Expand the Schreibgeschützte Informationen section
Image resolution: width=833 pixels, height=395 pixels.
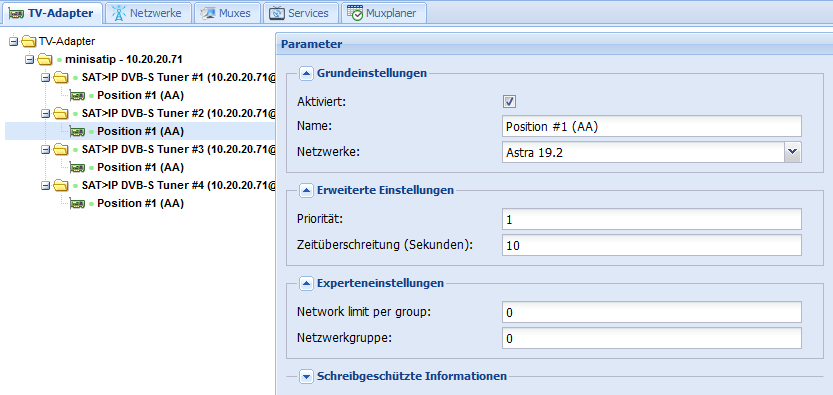coord(306,377)
